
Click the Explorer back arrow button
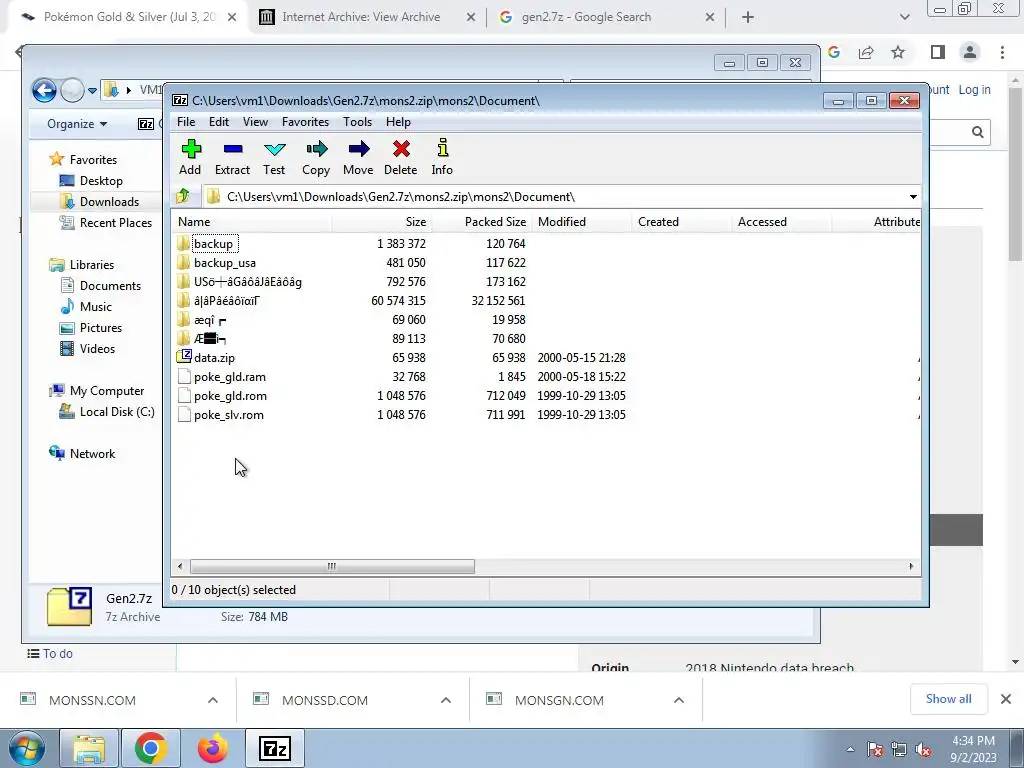(44, 90)
